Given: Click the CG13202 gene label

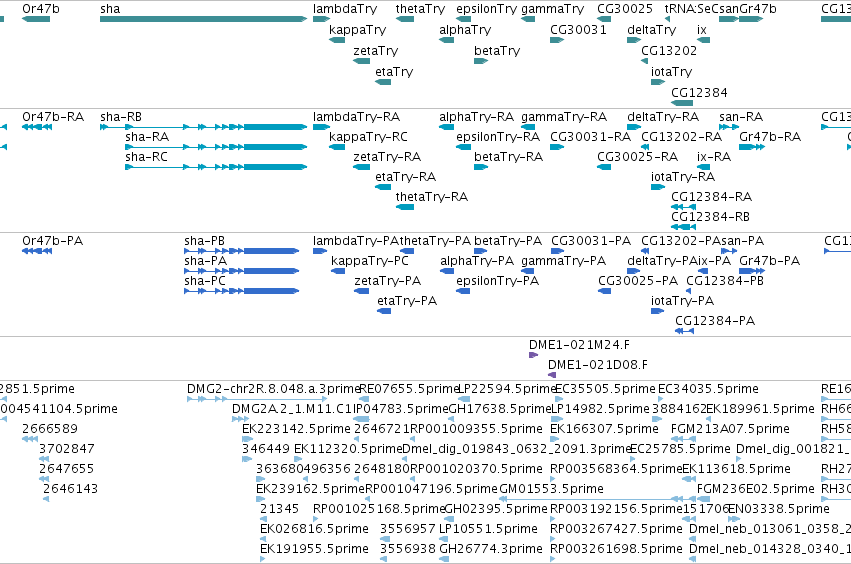Looking at the screenshot, I should pyautogui.click(x=669, y=50).
